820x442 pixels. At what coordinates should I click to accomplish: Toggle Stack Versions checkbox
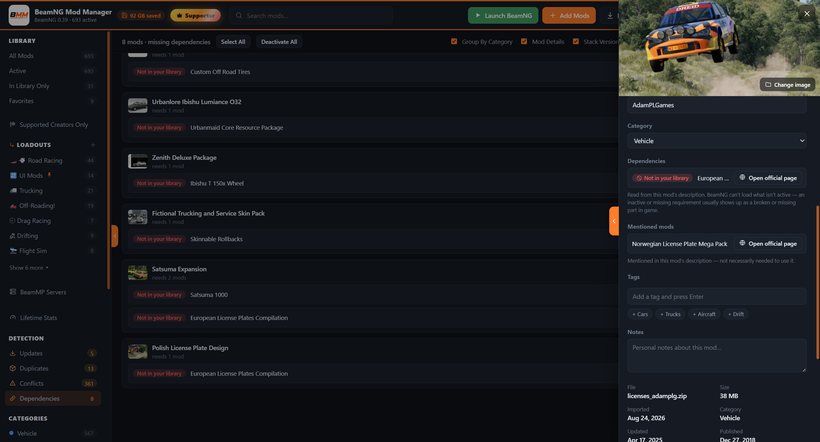coord(576,42)
